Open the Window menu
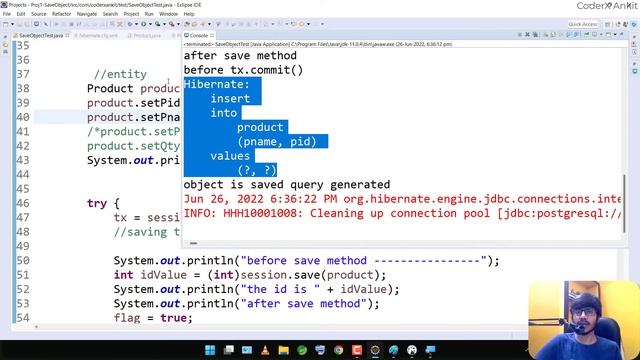The width and height of the screenshot is (640, 360). click(168, 14)
